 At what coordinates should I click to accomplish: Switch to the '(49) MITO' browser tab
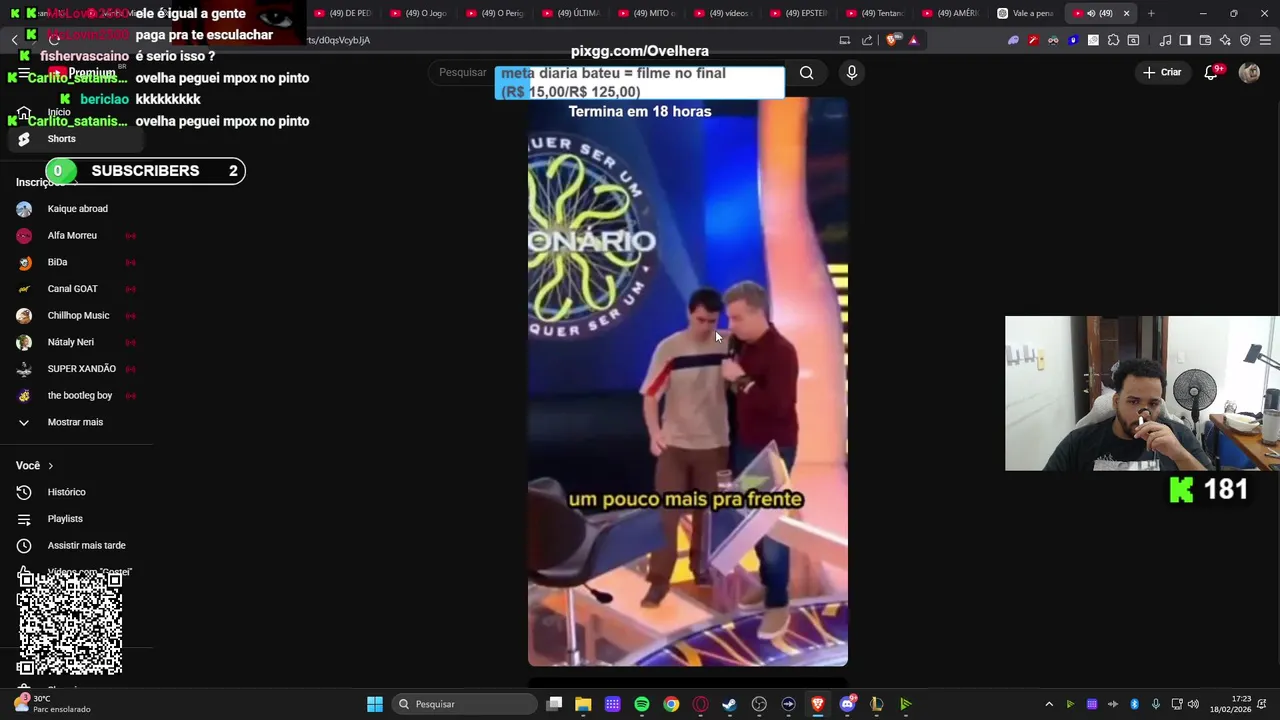click(x=647, y=13)
